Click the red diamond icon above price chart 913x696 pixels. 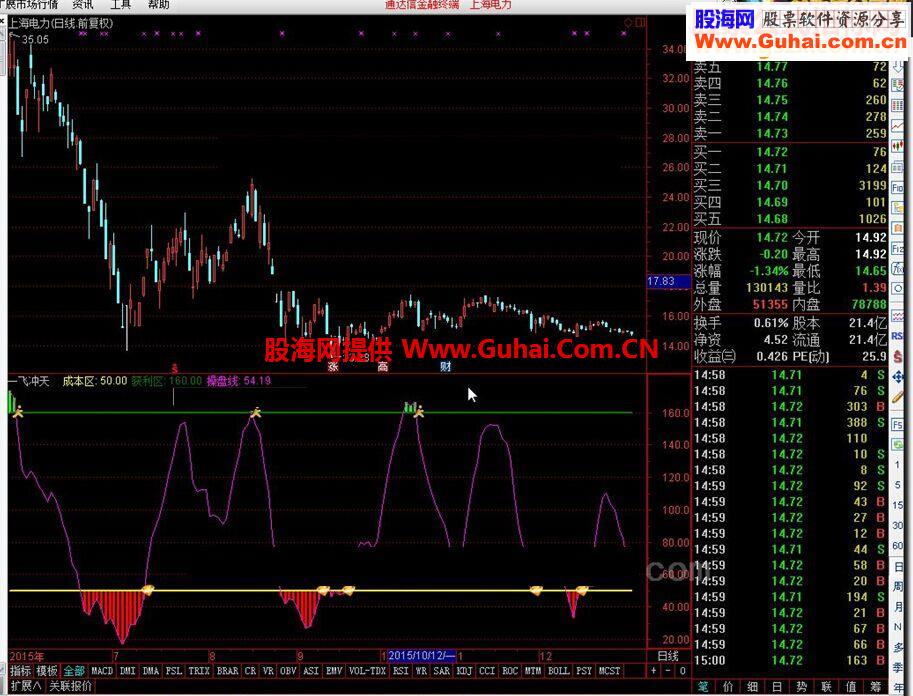(x=628, y=23)
